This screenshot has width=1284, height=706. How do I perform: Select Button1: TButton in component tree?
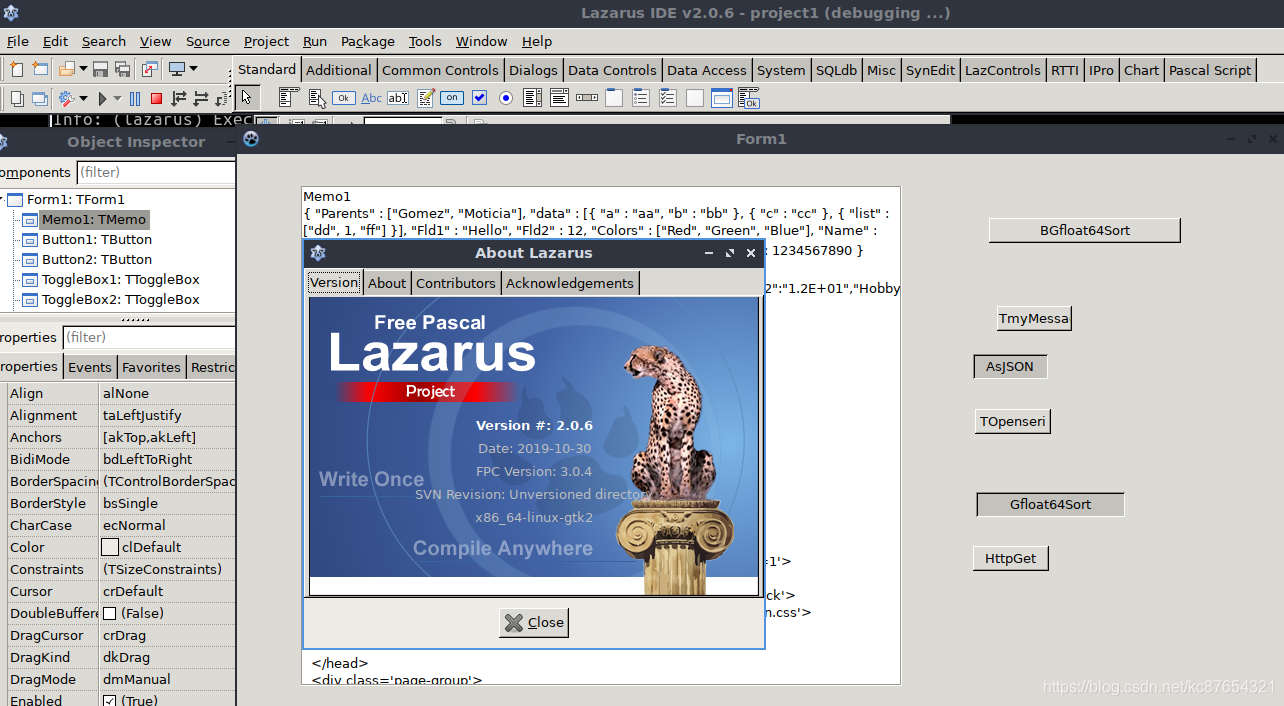click(x=97, y=239)
